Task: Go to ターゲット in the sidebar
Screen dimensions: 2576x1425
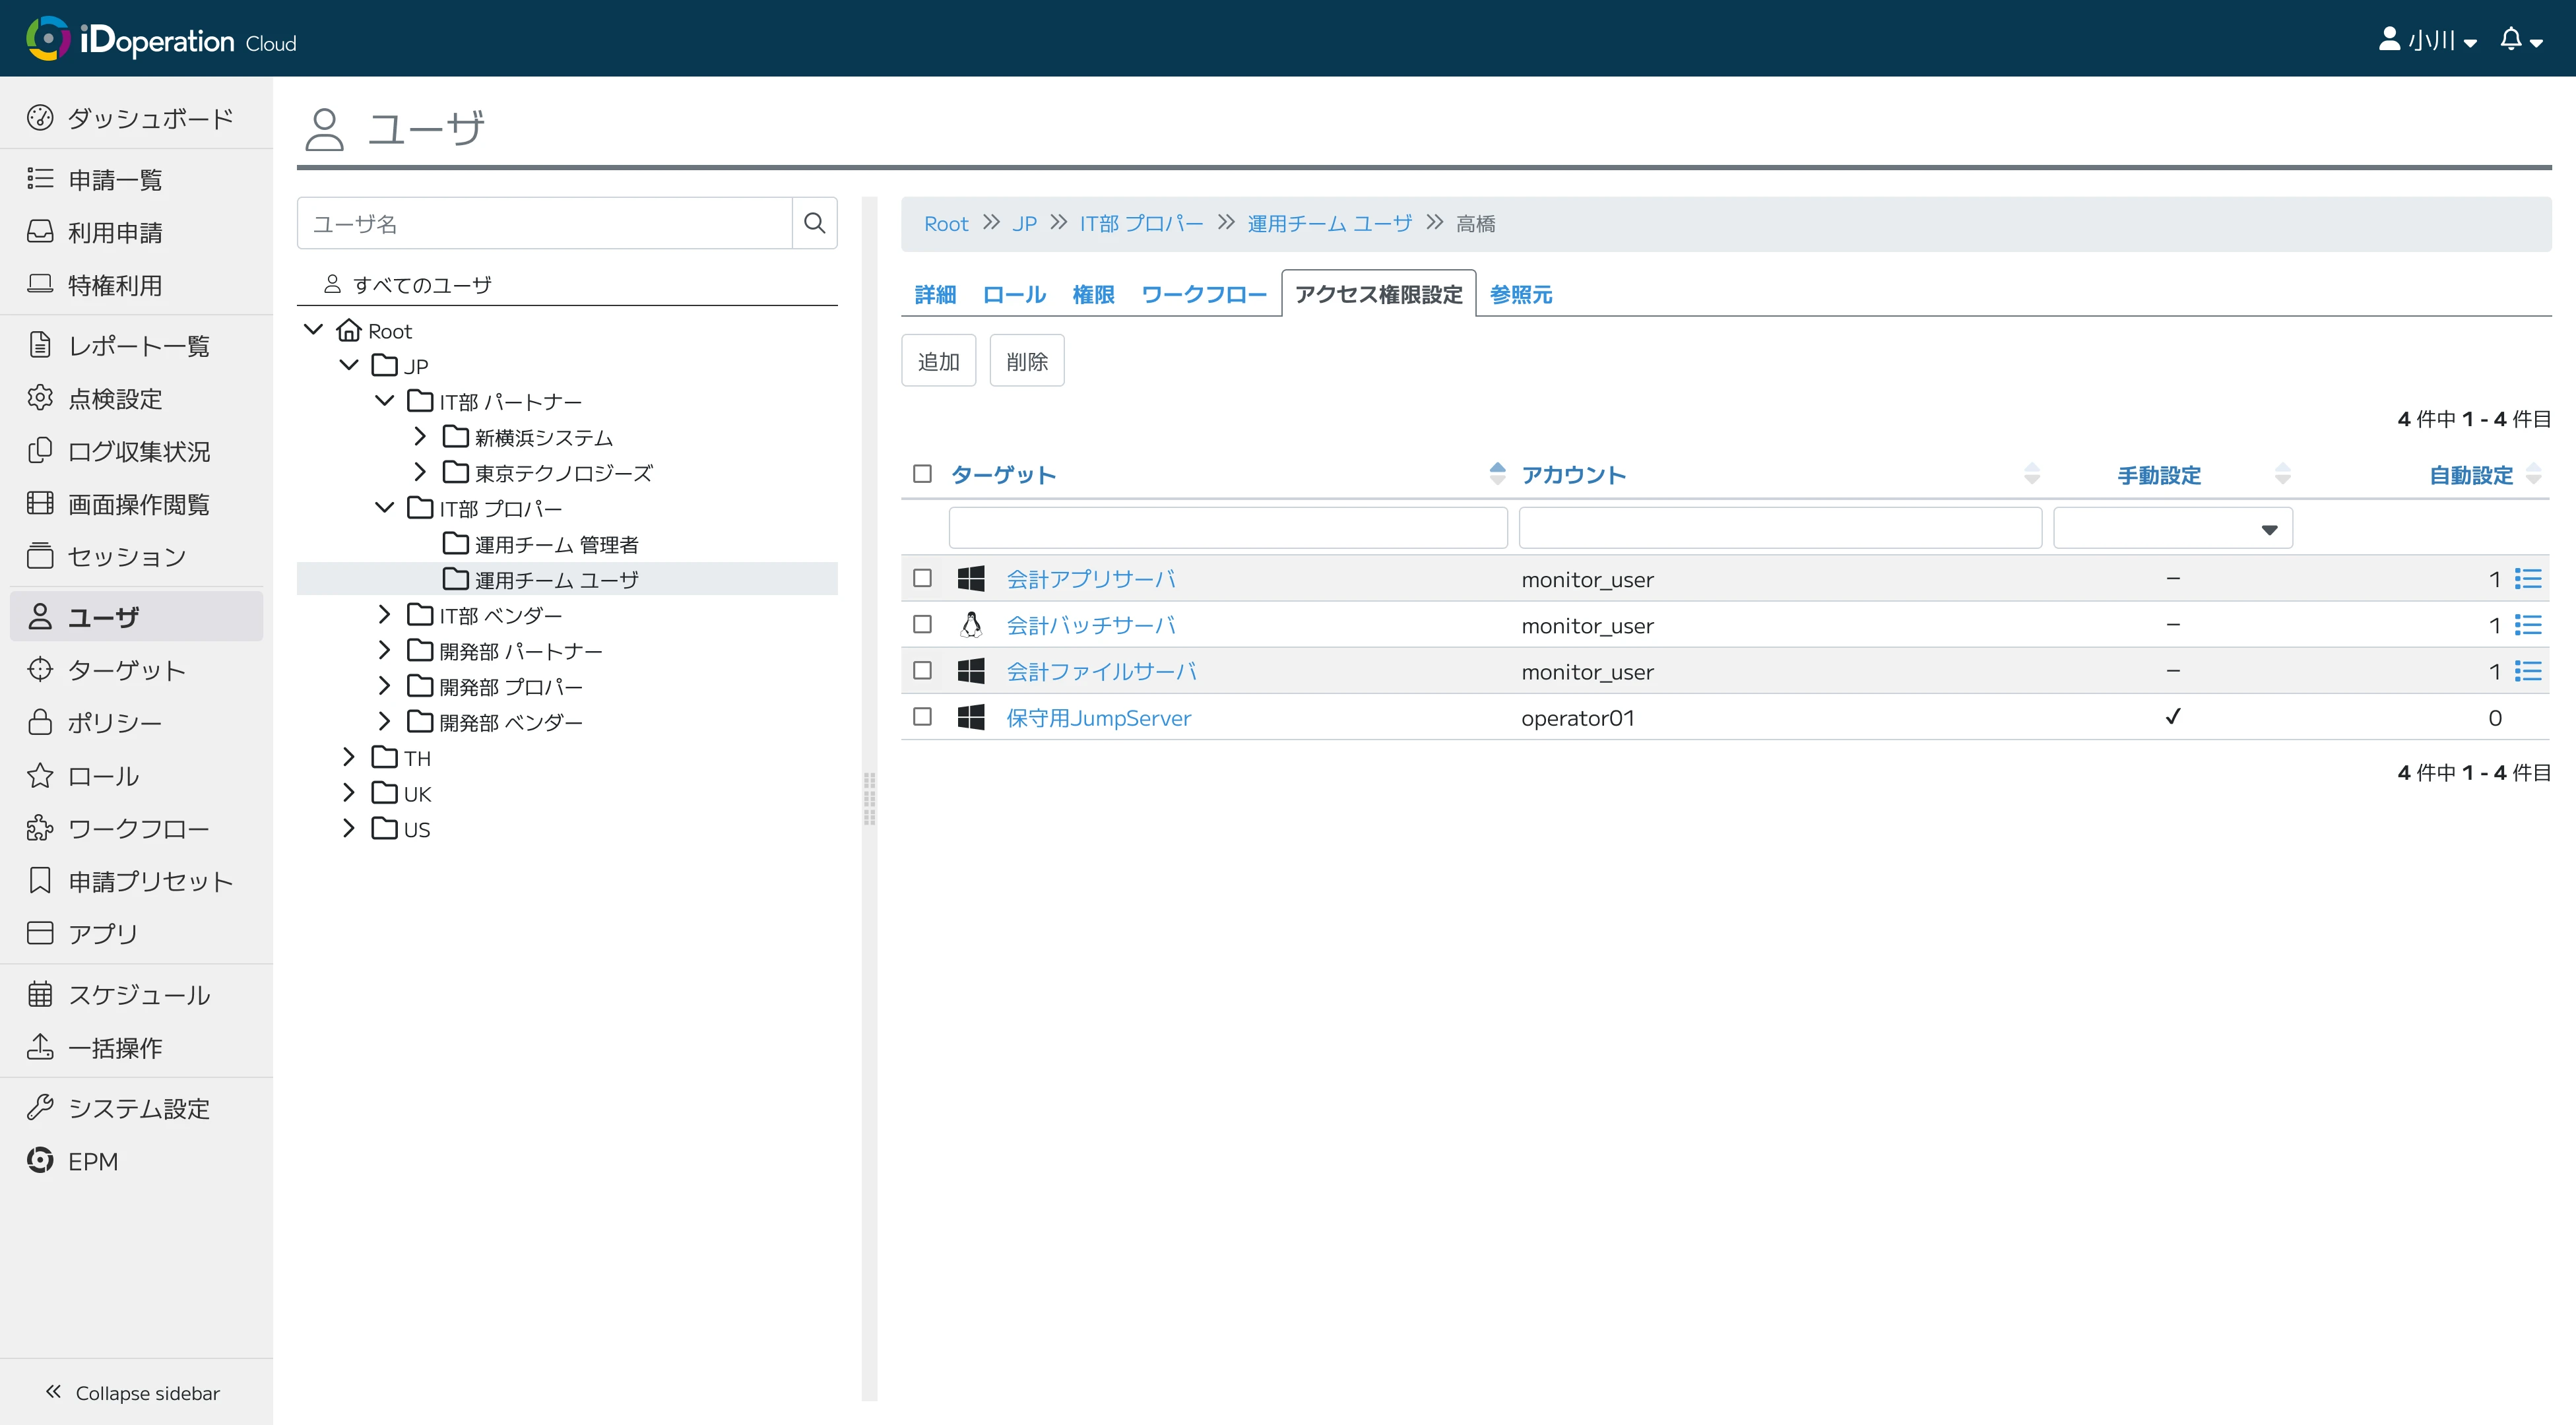Action: pyautogui.click(x=126, y=670)
